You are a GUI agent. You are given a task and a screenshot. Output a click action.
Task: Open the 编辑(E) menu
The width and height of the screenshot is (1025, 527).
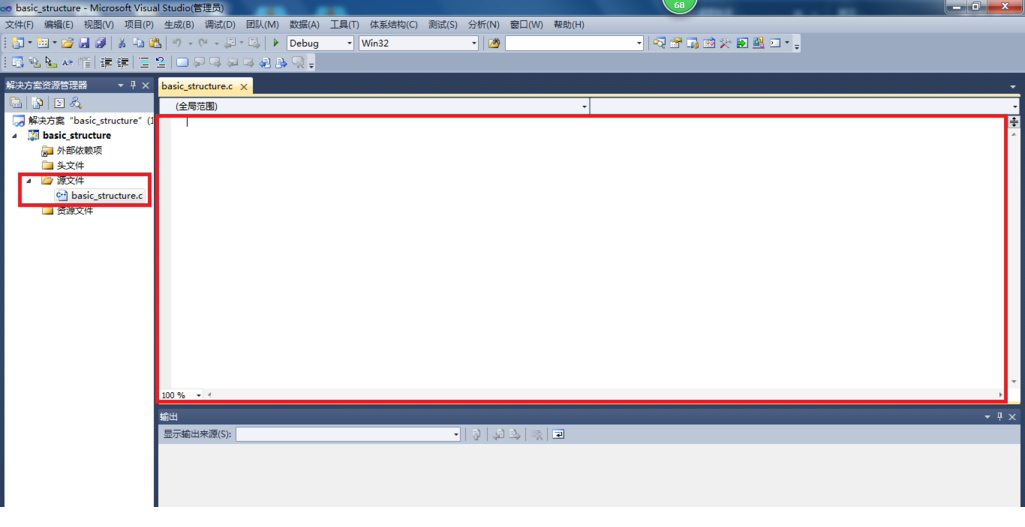(x=59, y=24)
